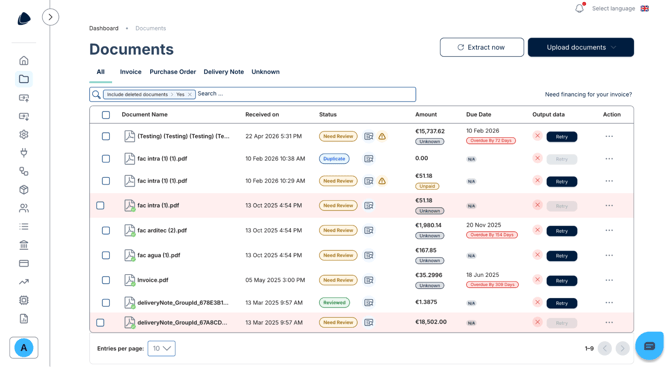670x367 pixels.
Task: Click the PDF file icon of Invoice.pdf
Action: 129,280
